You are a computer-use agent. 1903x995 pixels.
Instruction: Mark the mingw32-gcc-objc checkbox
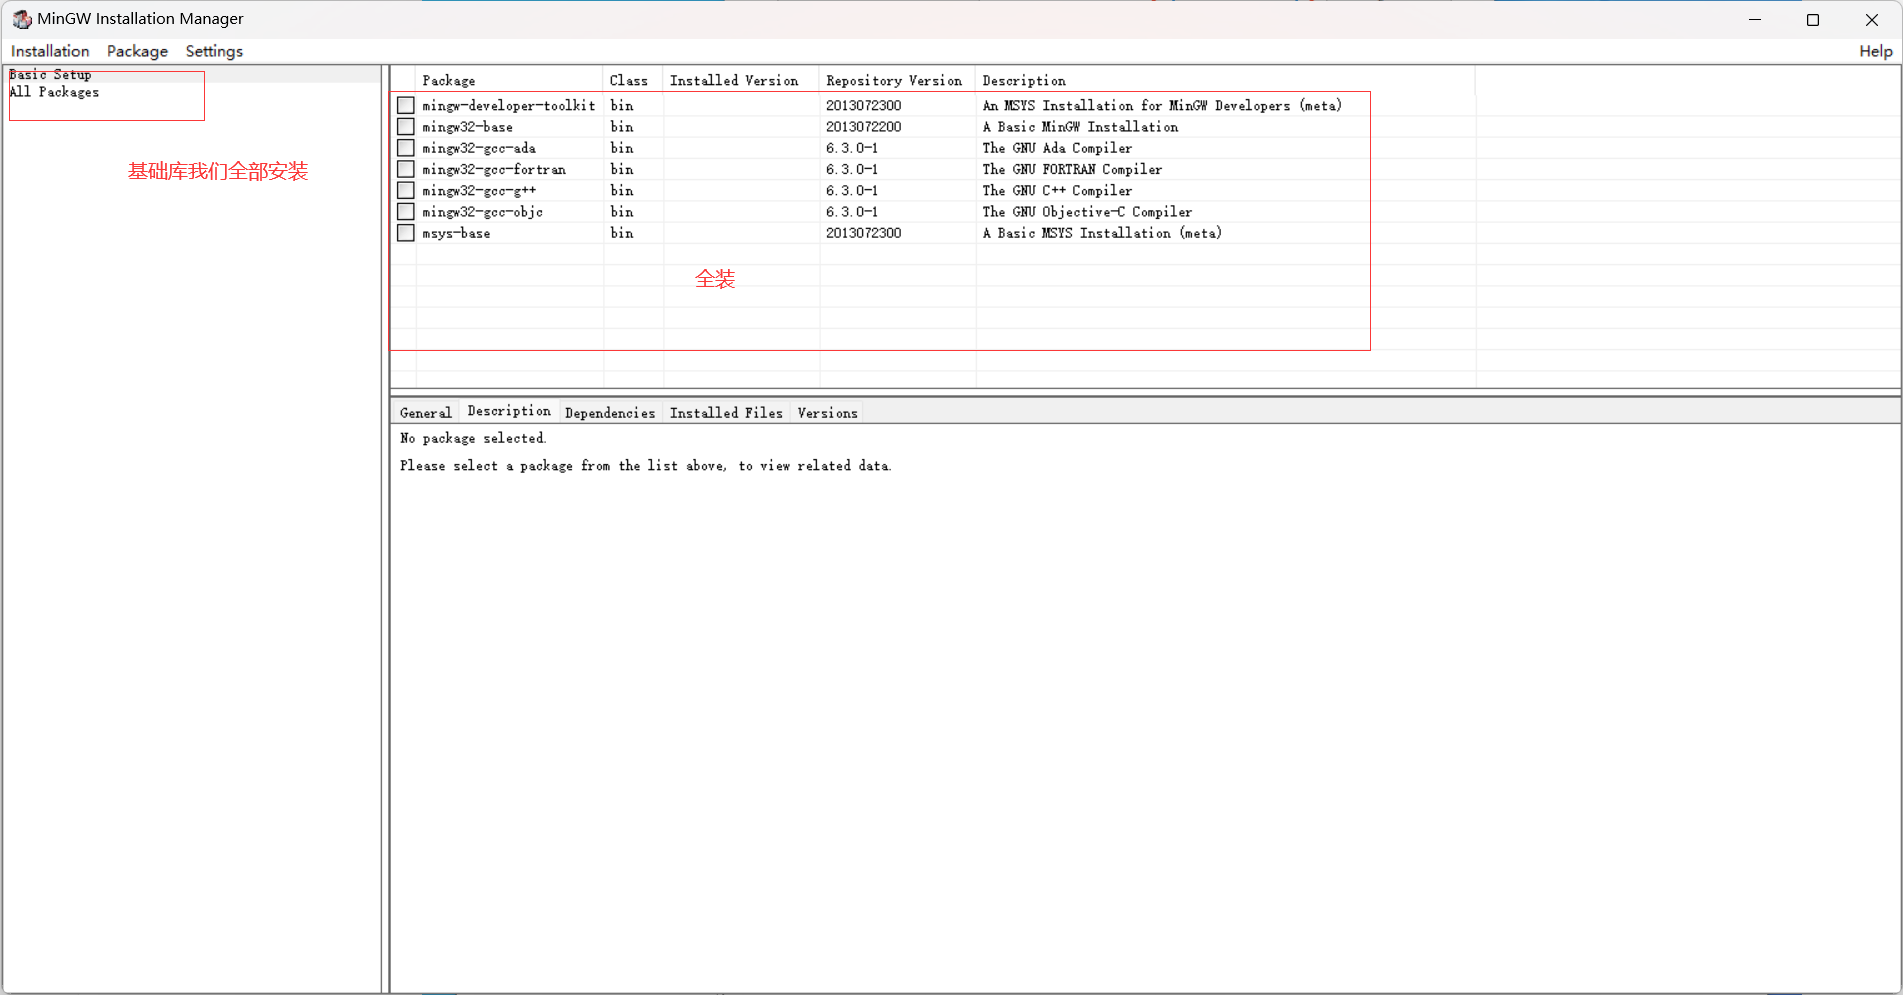coord(406,212)
